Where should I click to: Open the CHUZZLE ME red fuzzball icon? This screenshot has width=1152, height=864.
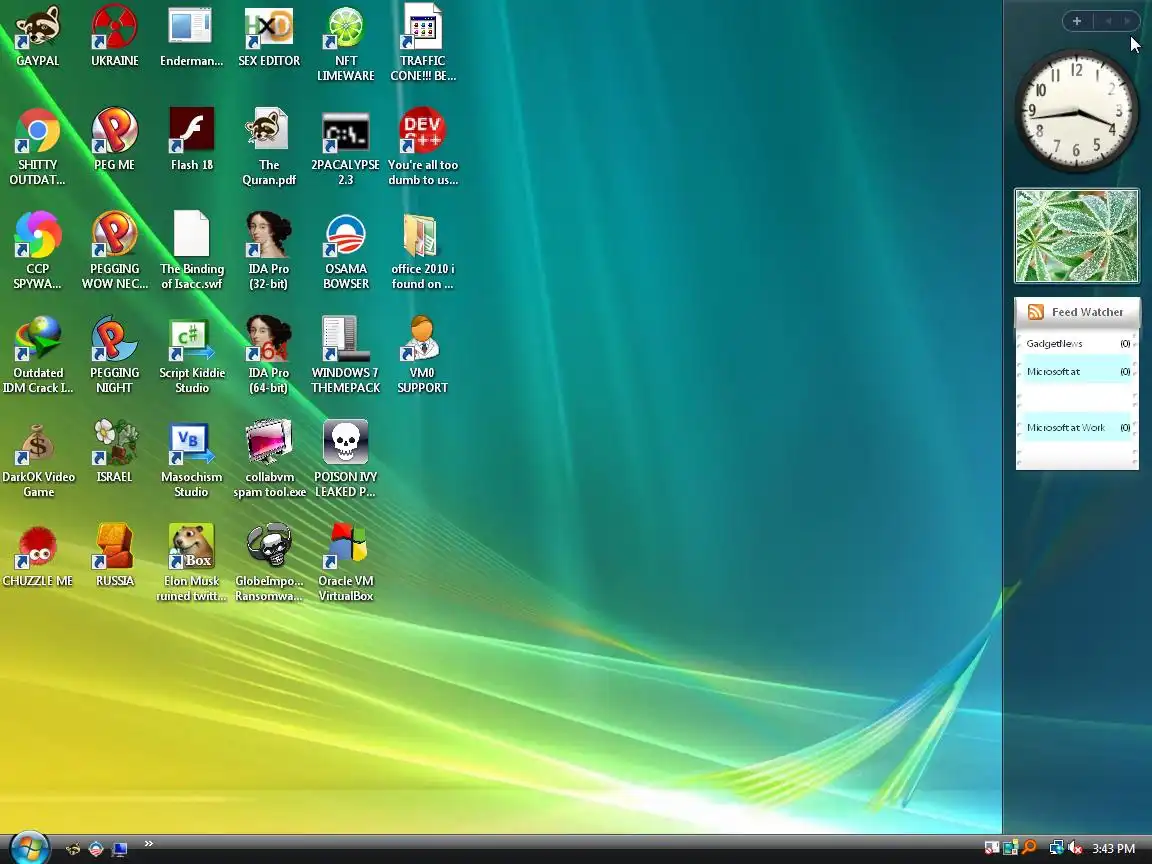pos(37,557)
